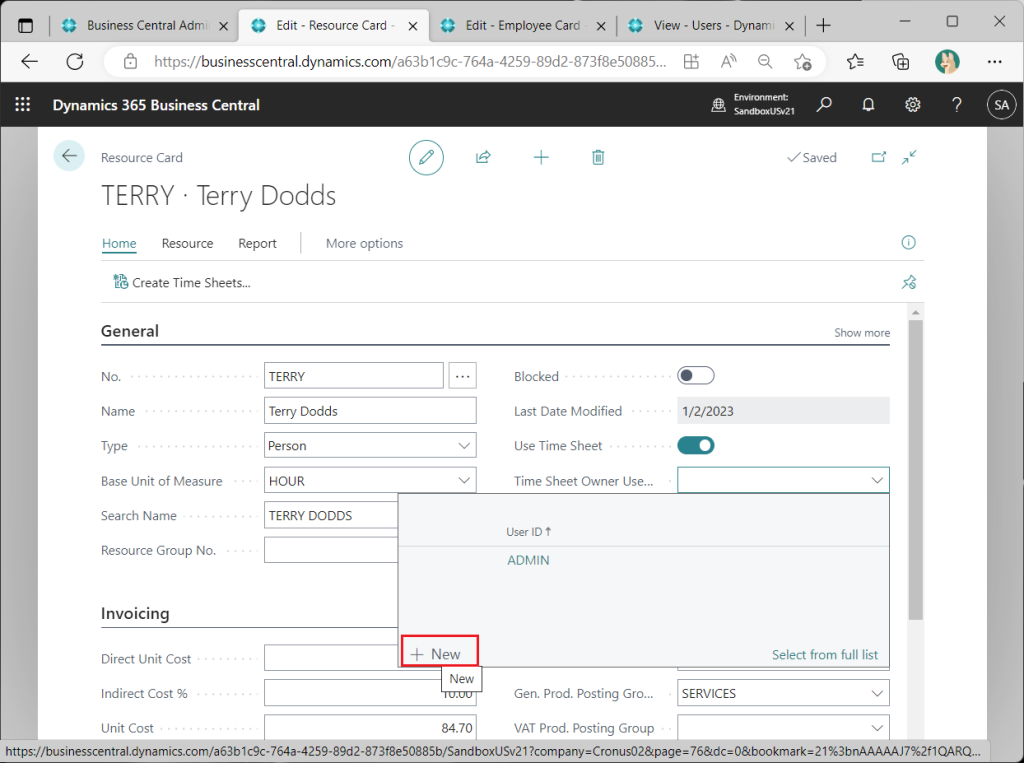The height and width of the screenshot is (763, 1024).
Task: Close the Edit - Resource Card browser tab
Action: pyautogui.click(x=413, y=26)
